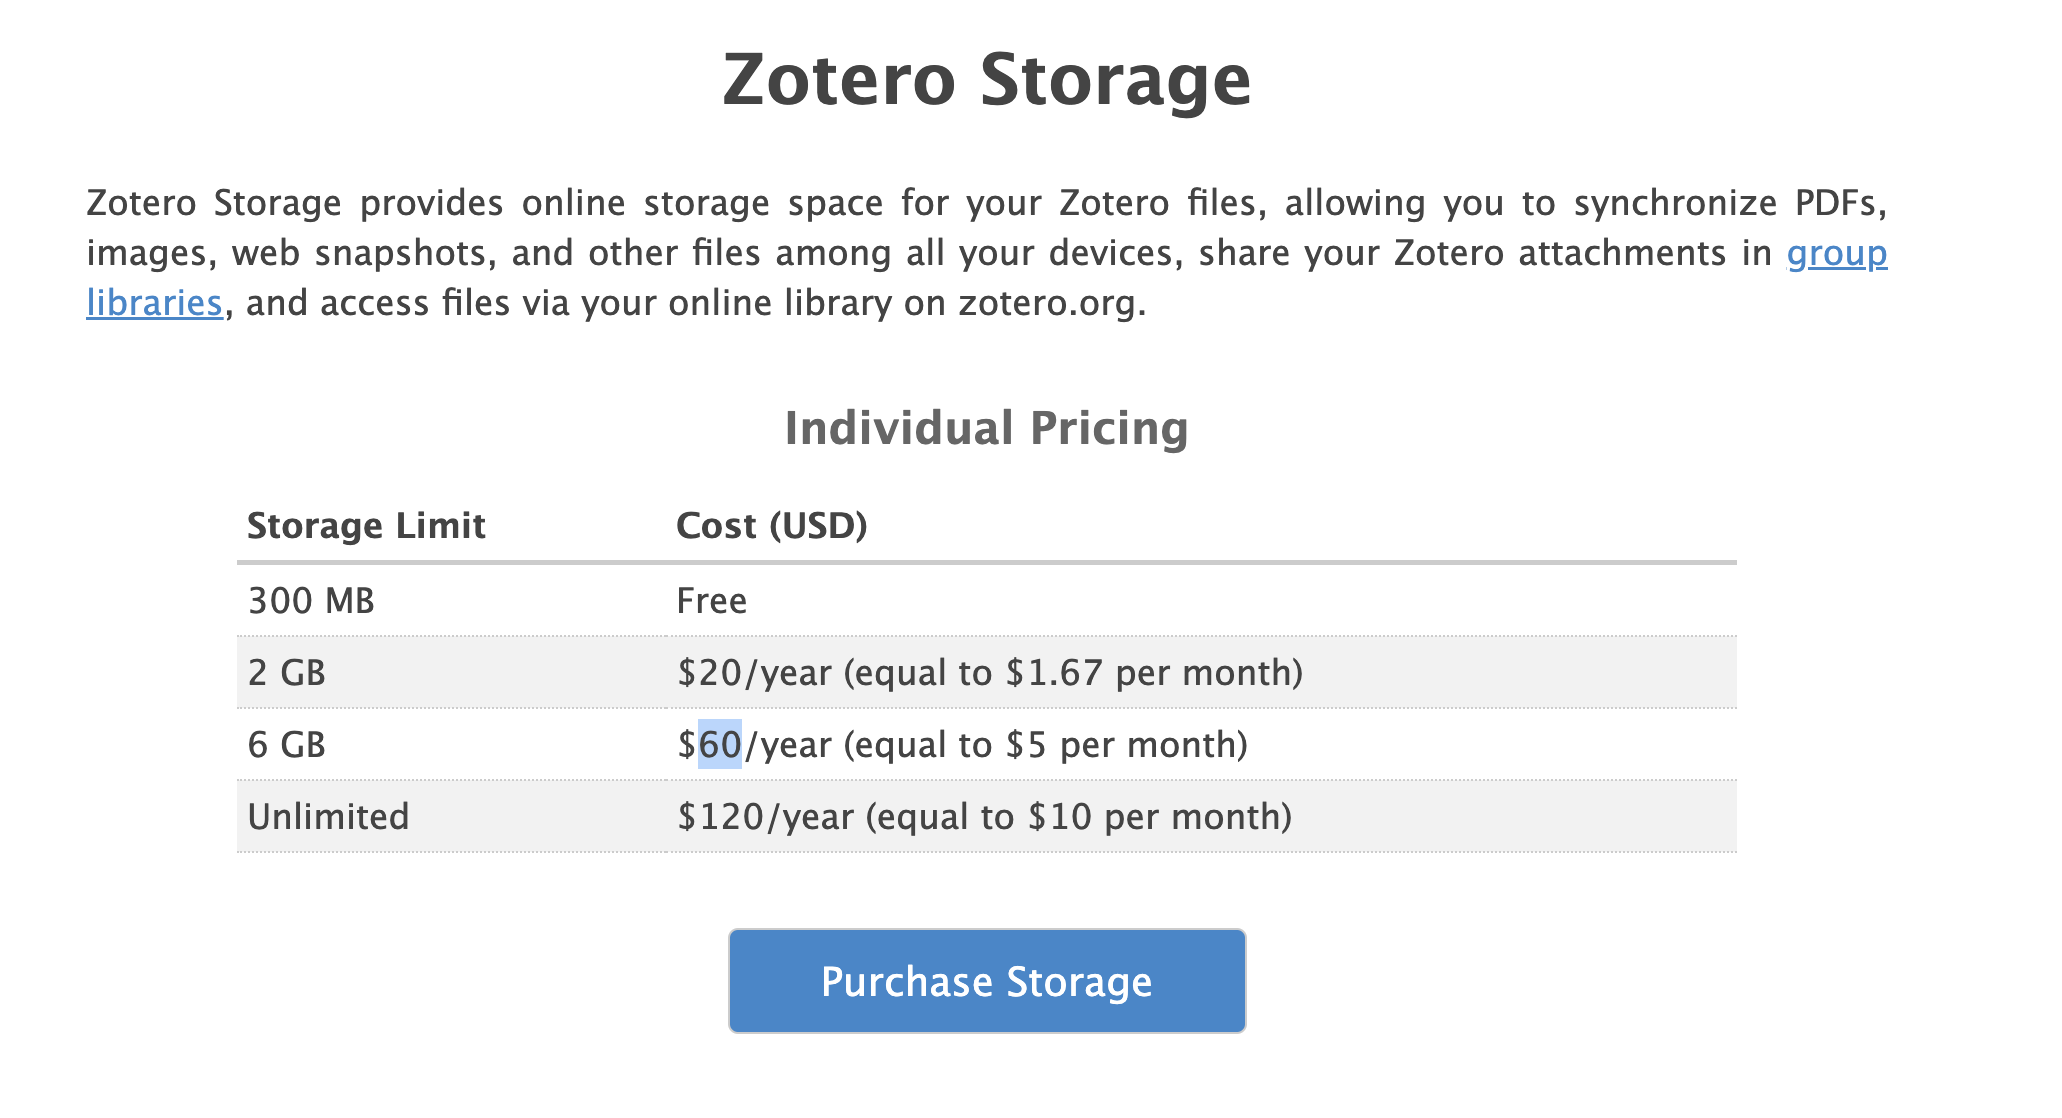
Task: Click the $120/year price text
Action: coord(765,817)
